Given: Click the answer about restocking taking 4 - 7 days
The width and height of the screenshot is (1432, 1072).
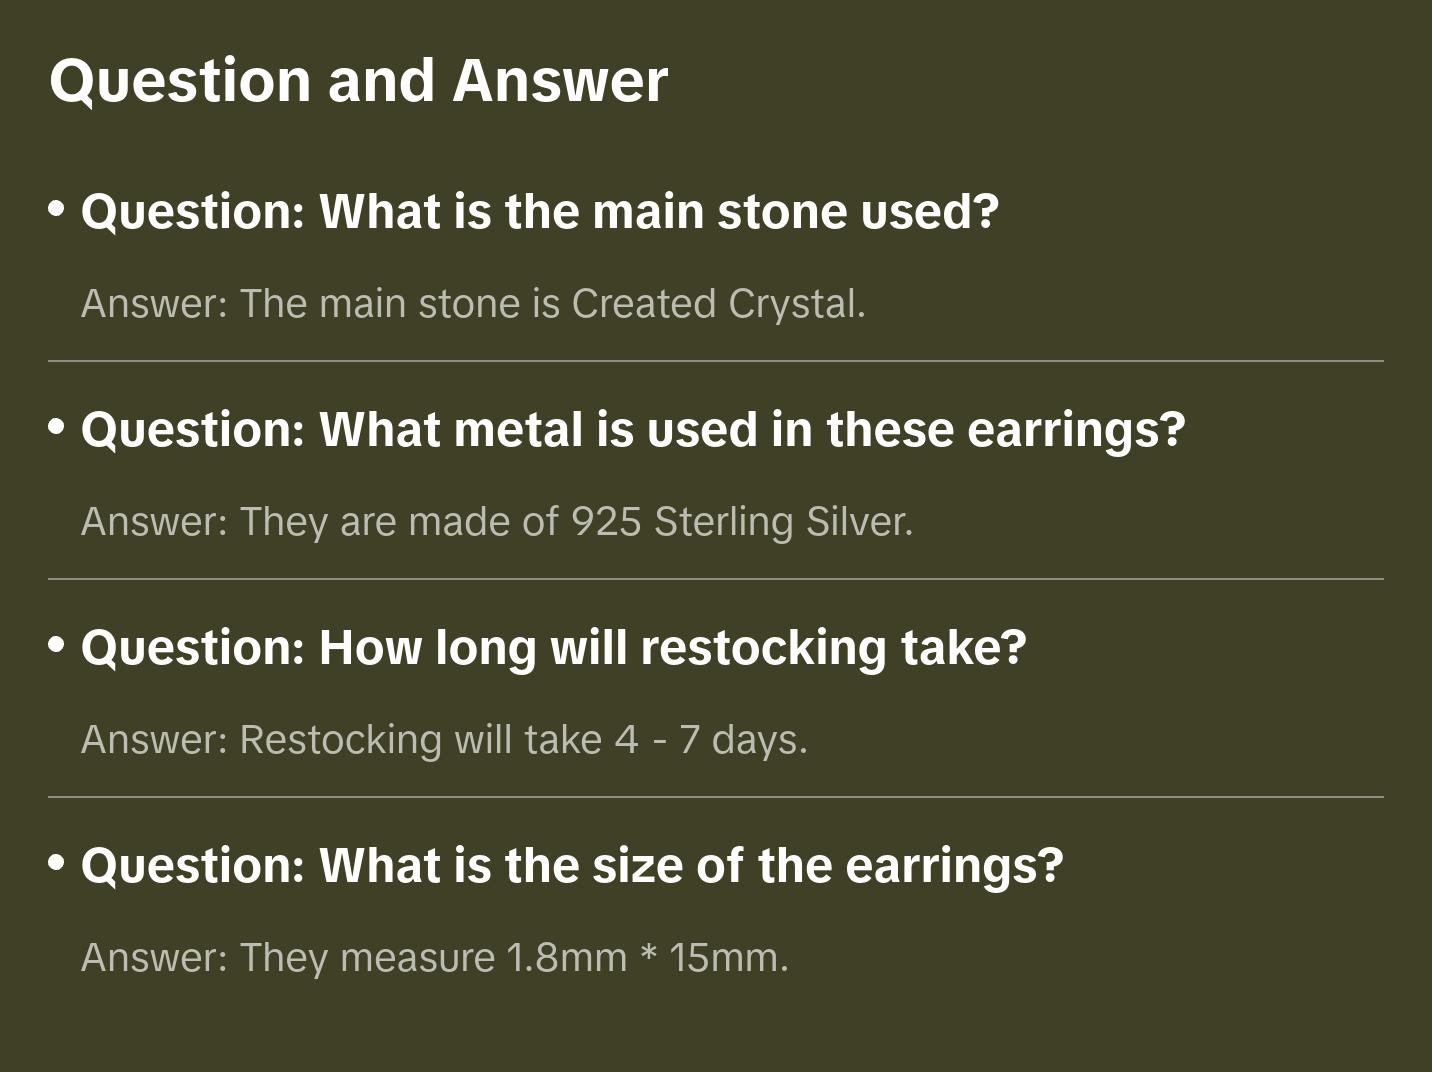Looking at the screenshot, I should coord(444,740).
